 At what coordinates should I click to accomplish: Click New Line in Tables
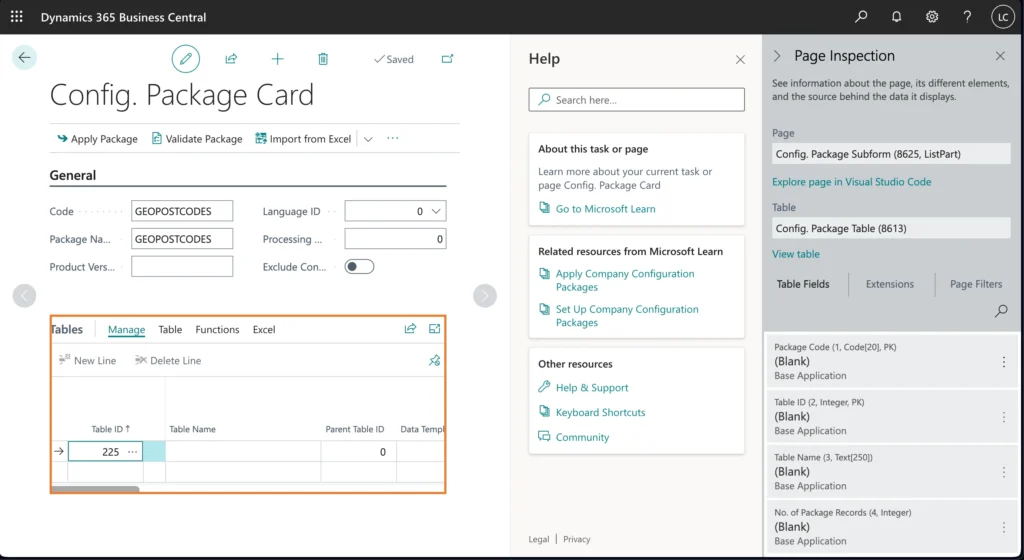point(88,360)
